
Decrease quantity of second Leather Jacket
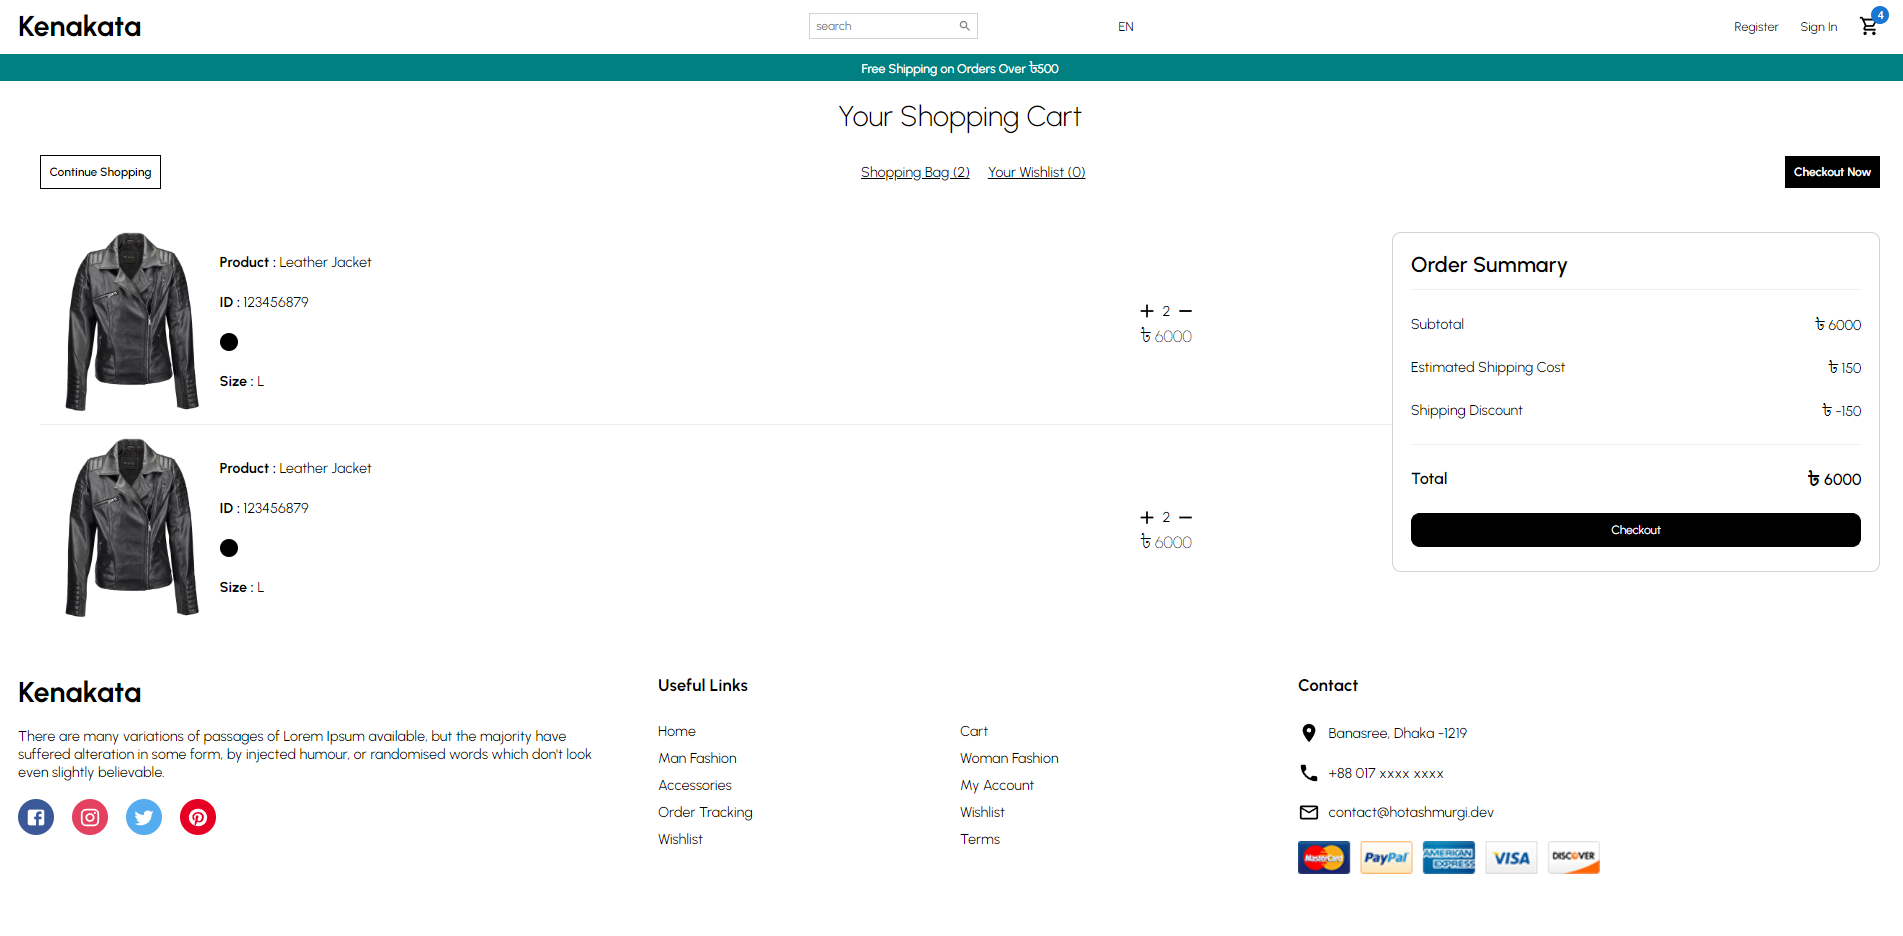(1185, 517)
